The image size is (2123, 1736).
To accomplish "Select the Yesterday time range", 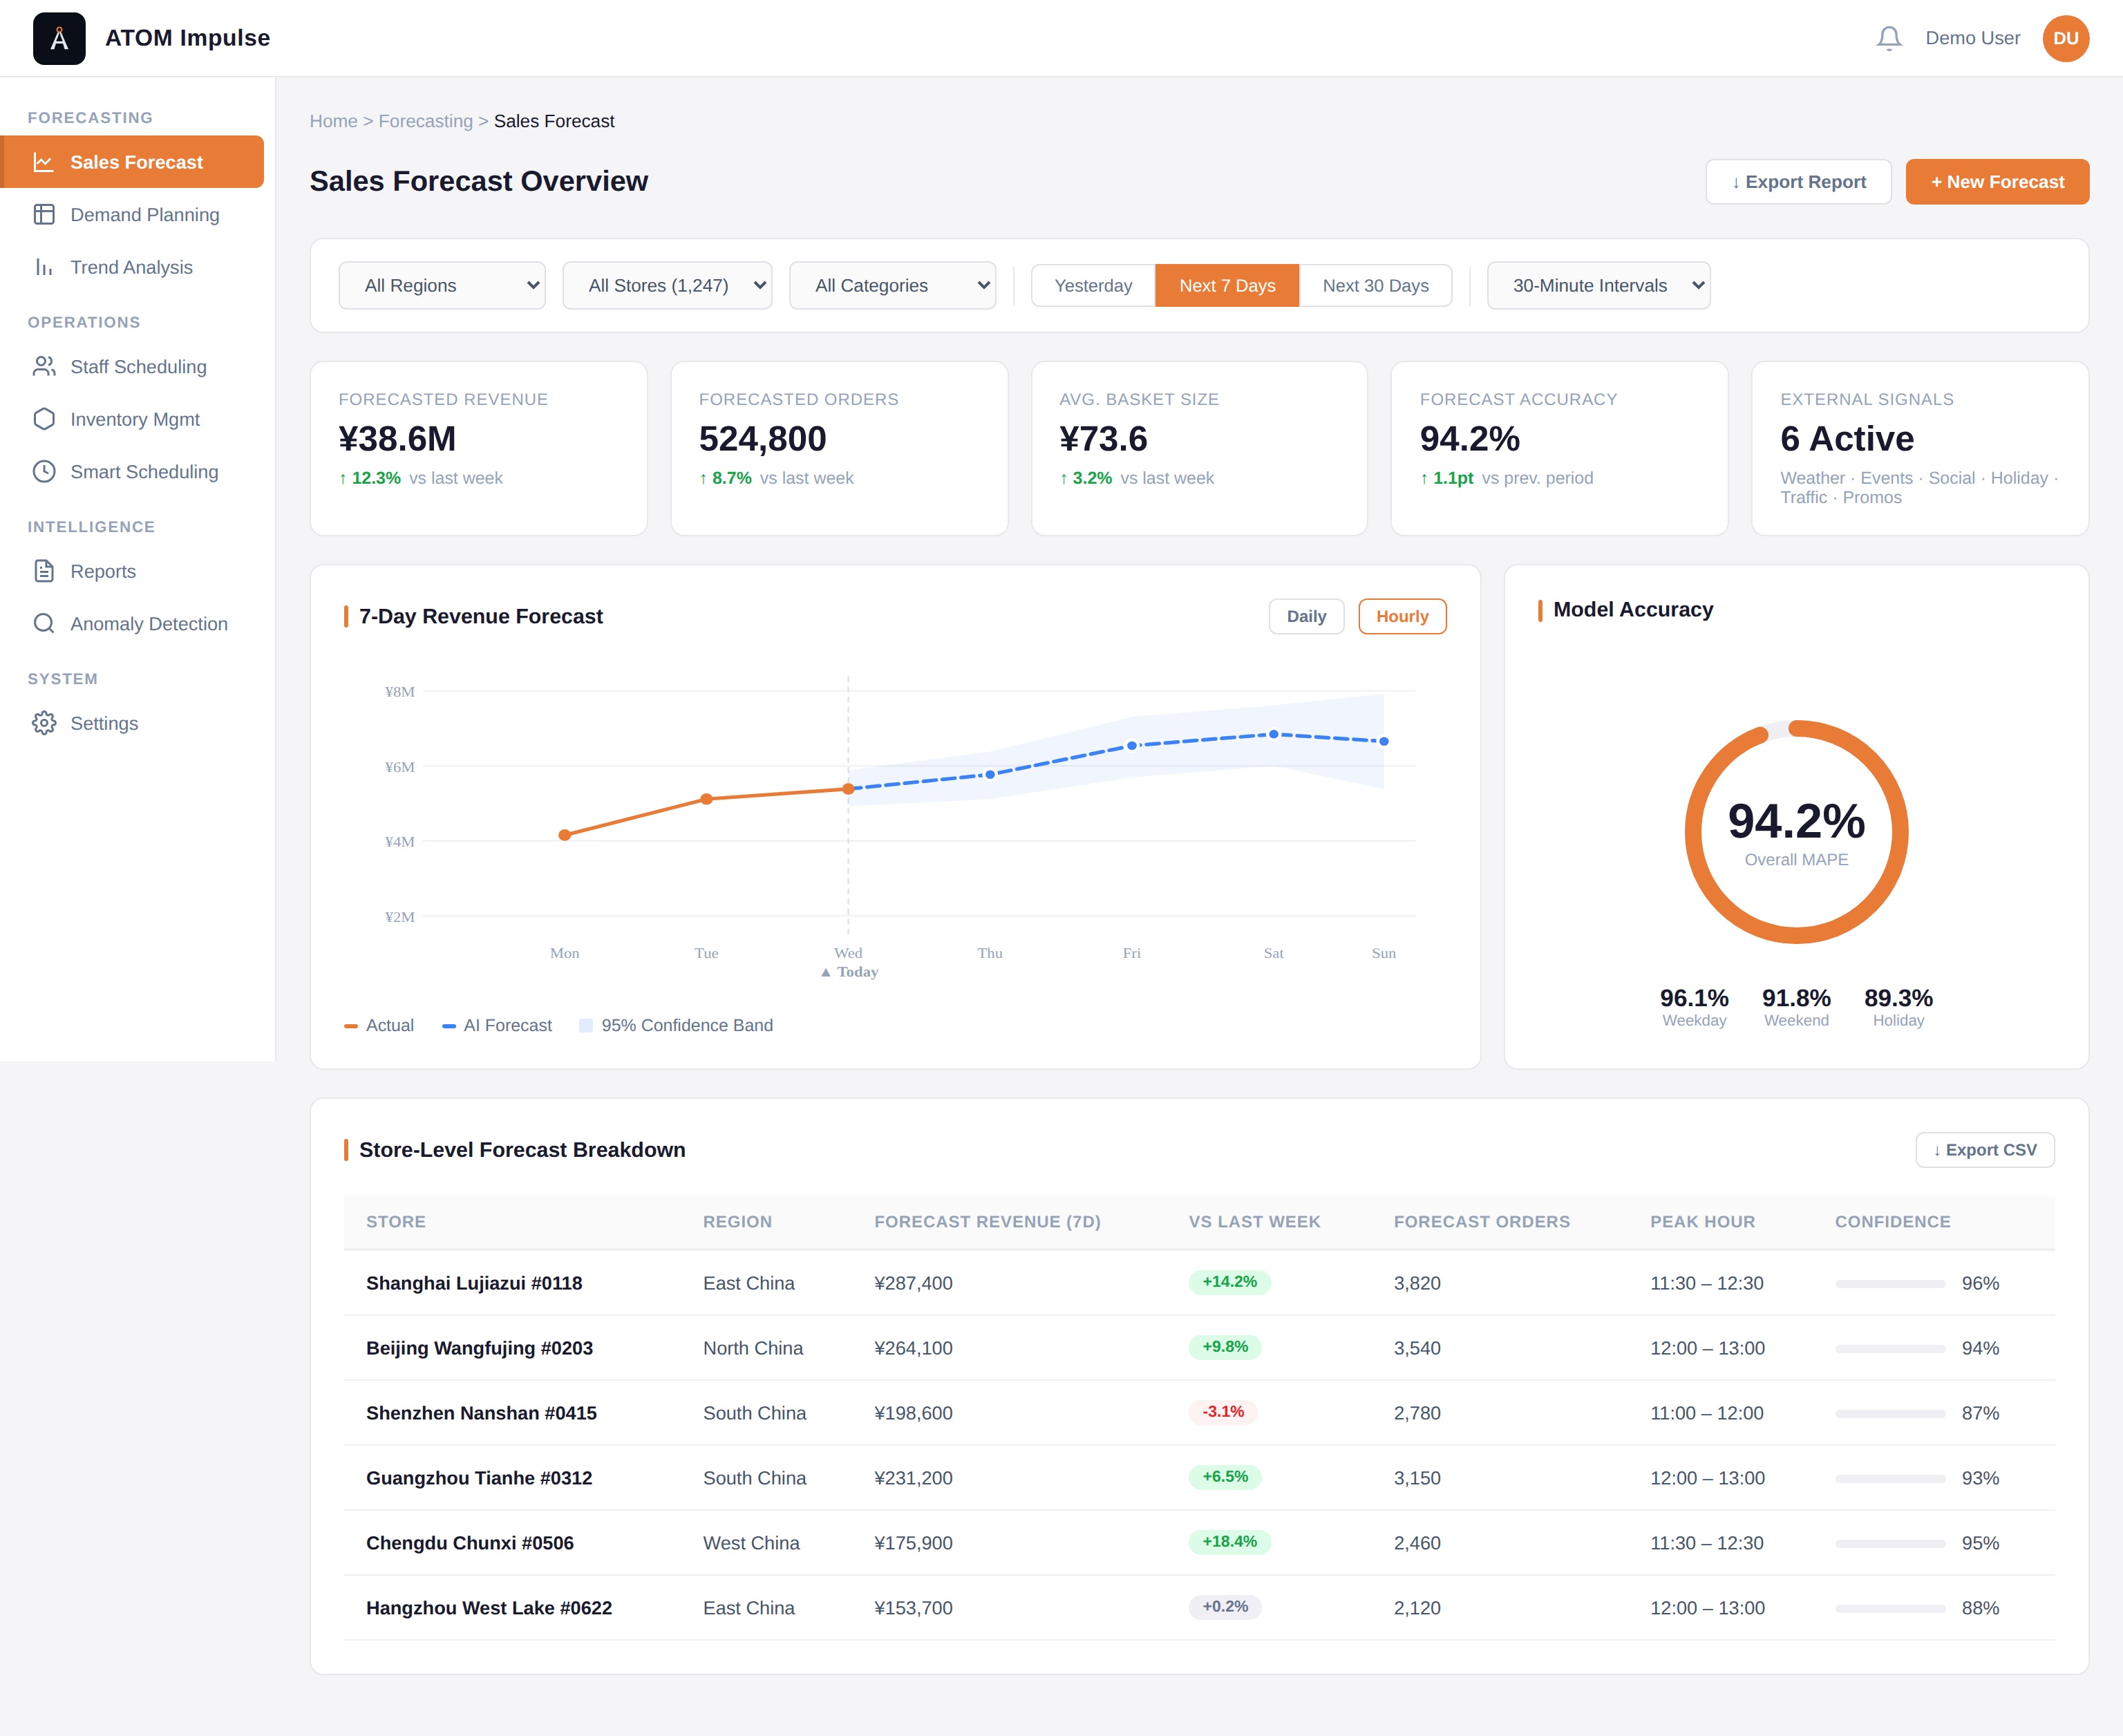I will 1092,286.
